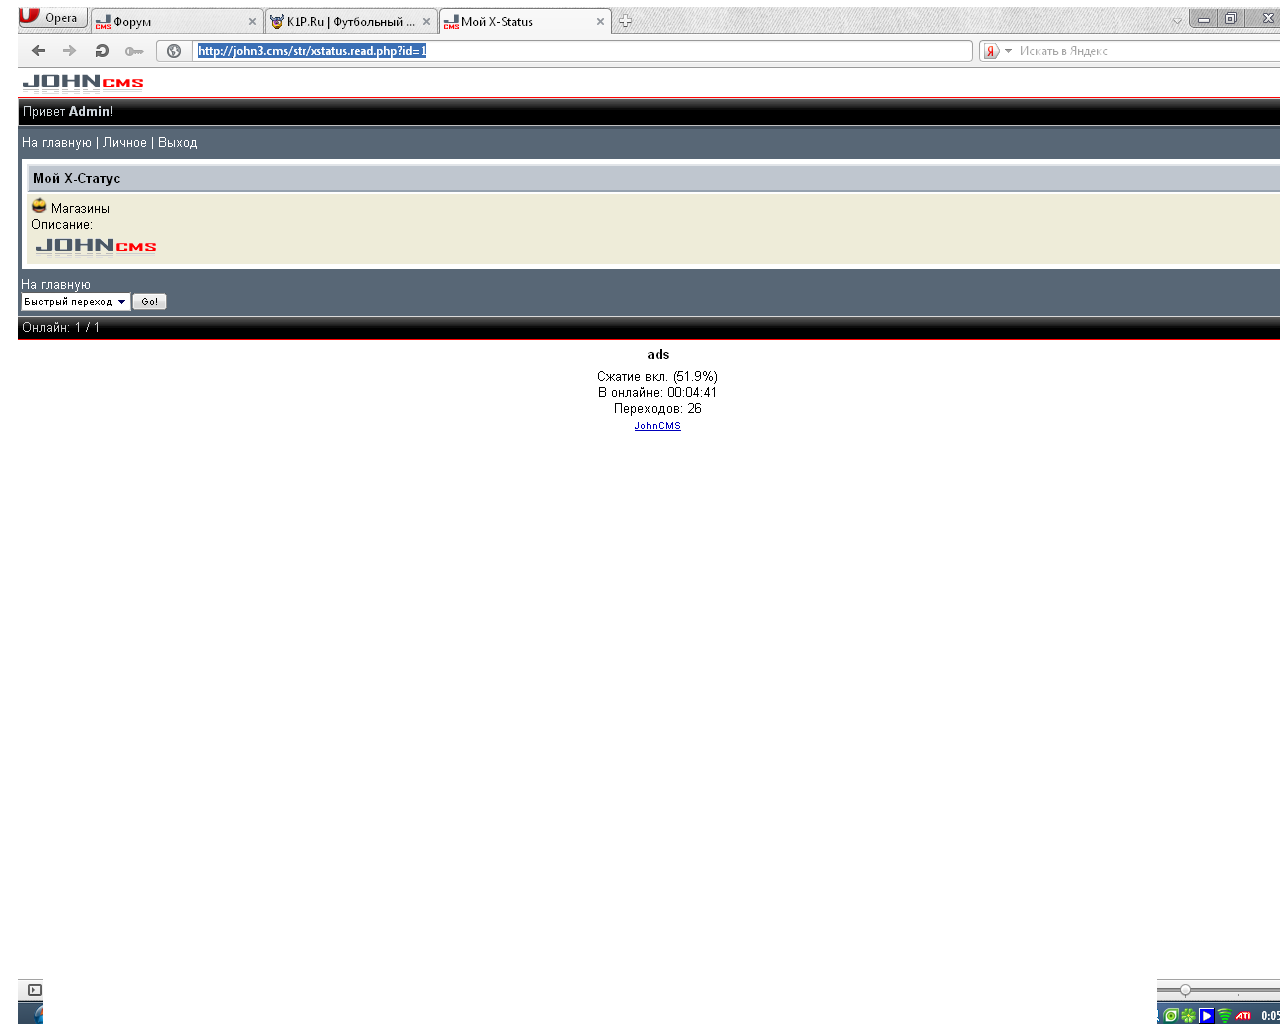Screen dimensions: 1280x1024
Task: Click the Сжатие вкл. (51.9%) text
Action: coord(657,377)
